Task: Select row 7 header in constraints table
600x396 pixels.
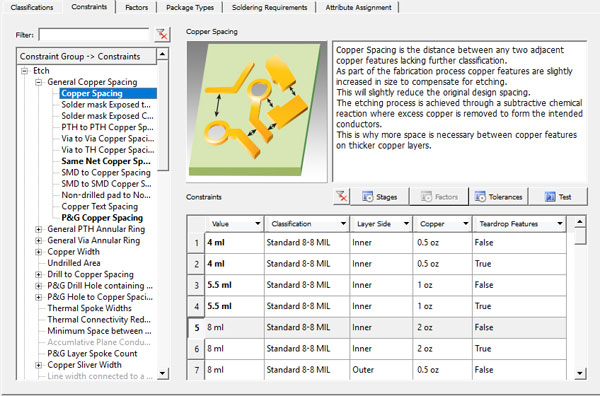Action: pyautogui.click(x=196, y=370)
